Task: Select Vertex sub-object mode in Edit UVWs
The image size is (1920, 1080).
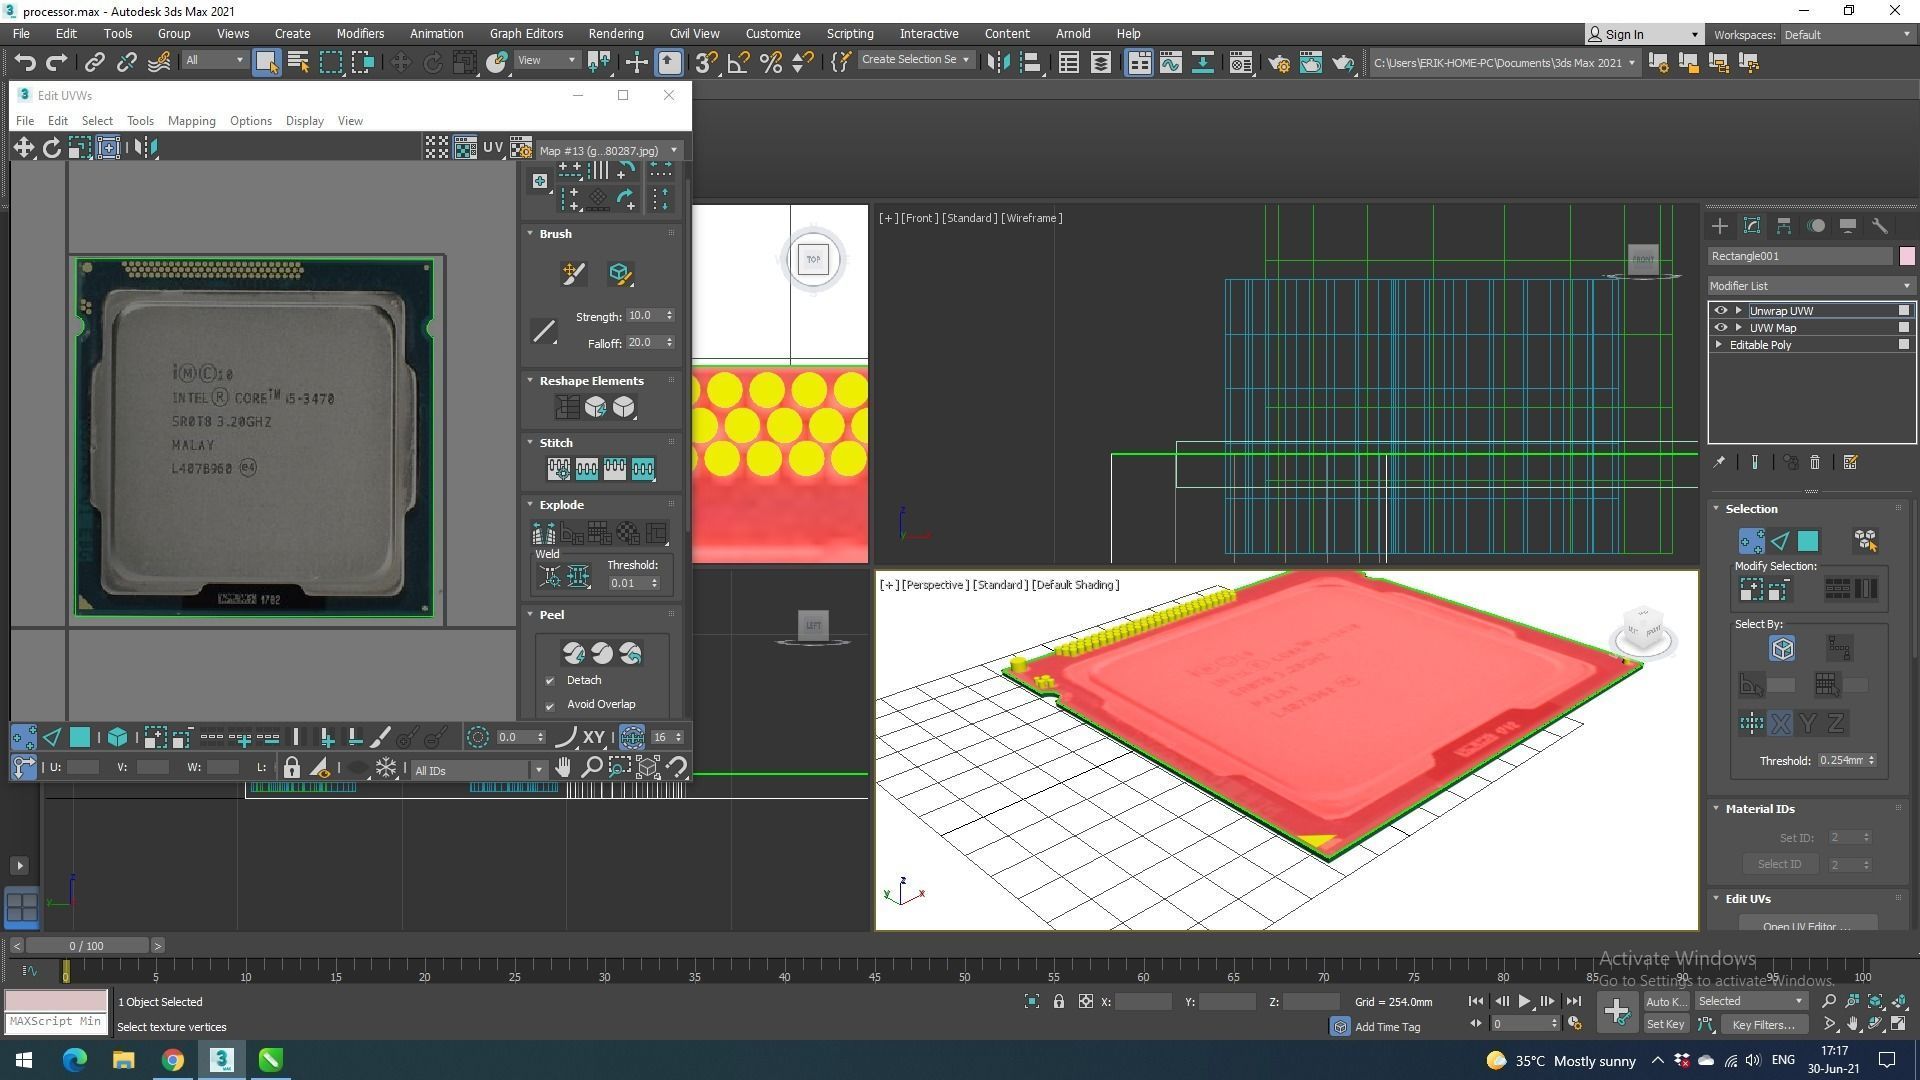Action: (24, 737)
